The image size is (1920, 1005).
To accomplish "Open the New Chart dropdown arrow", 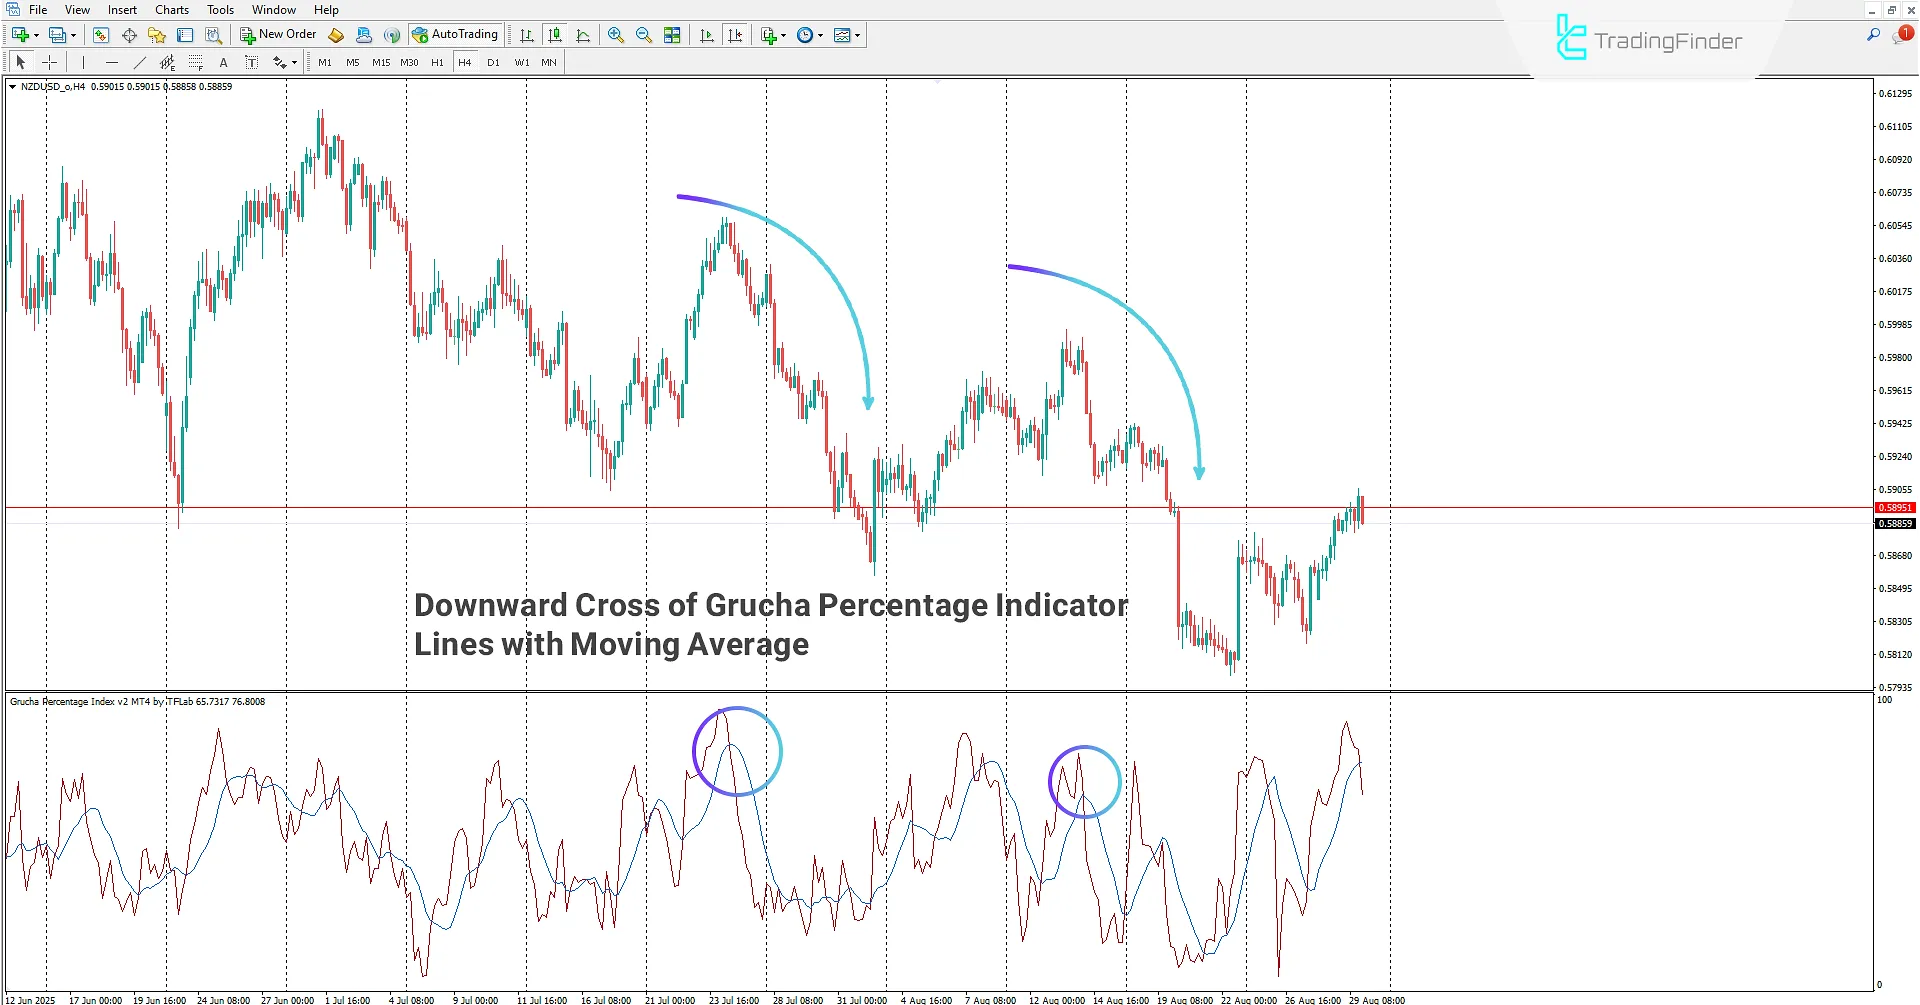I will point(37,35).
